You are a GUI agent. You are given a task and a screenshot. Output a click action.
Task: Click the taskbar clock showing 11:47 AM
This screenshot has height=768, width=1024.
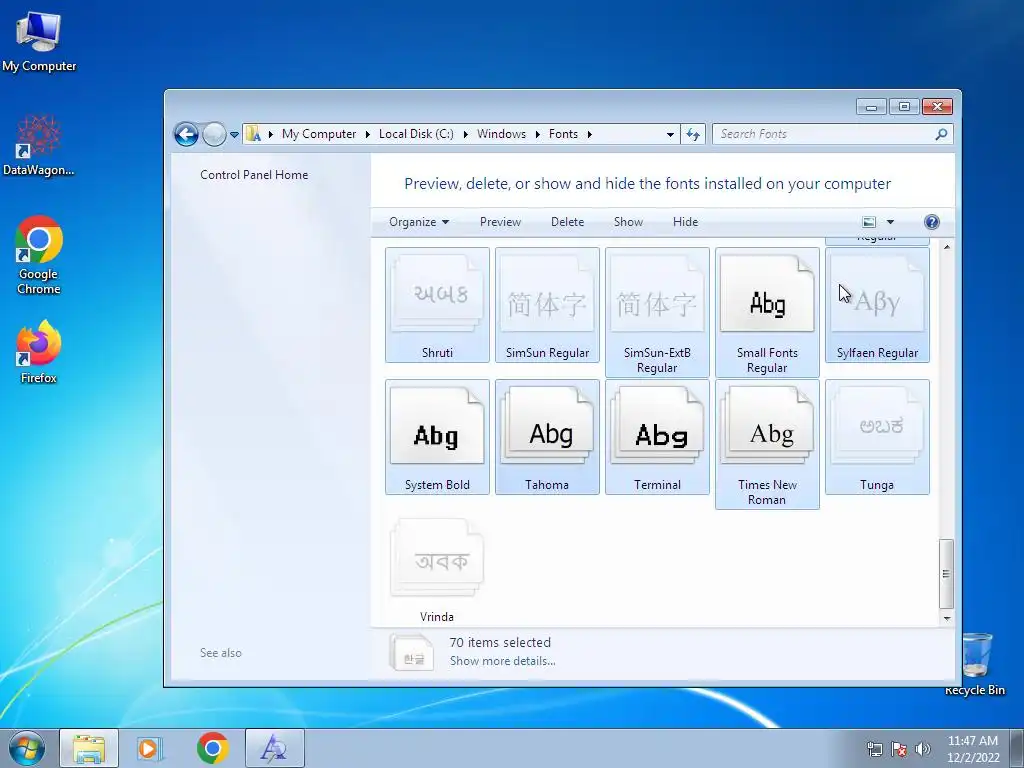pyautogui.click(x=973, y=748)
